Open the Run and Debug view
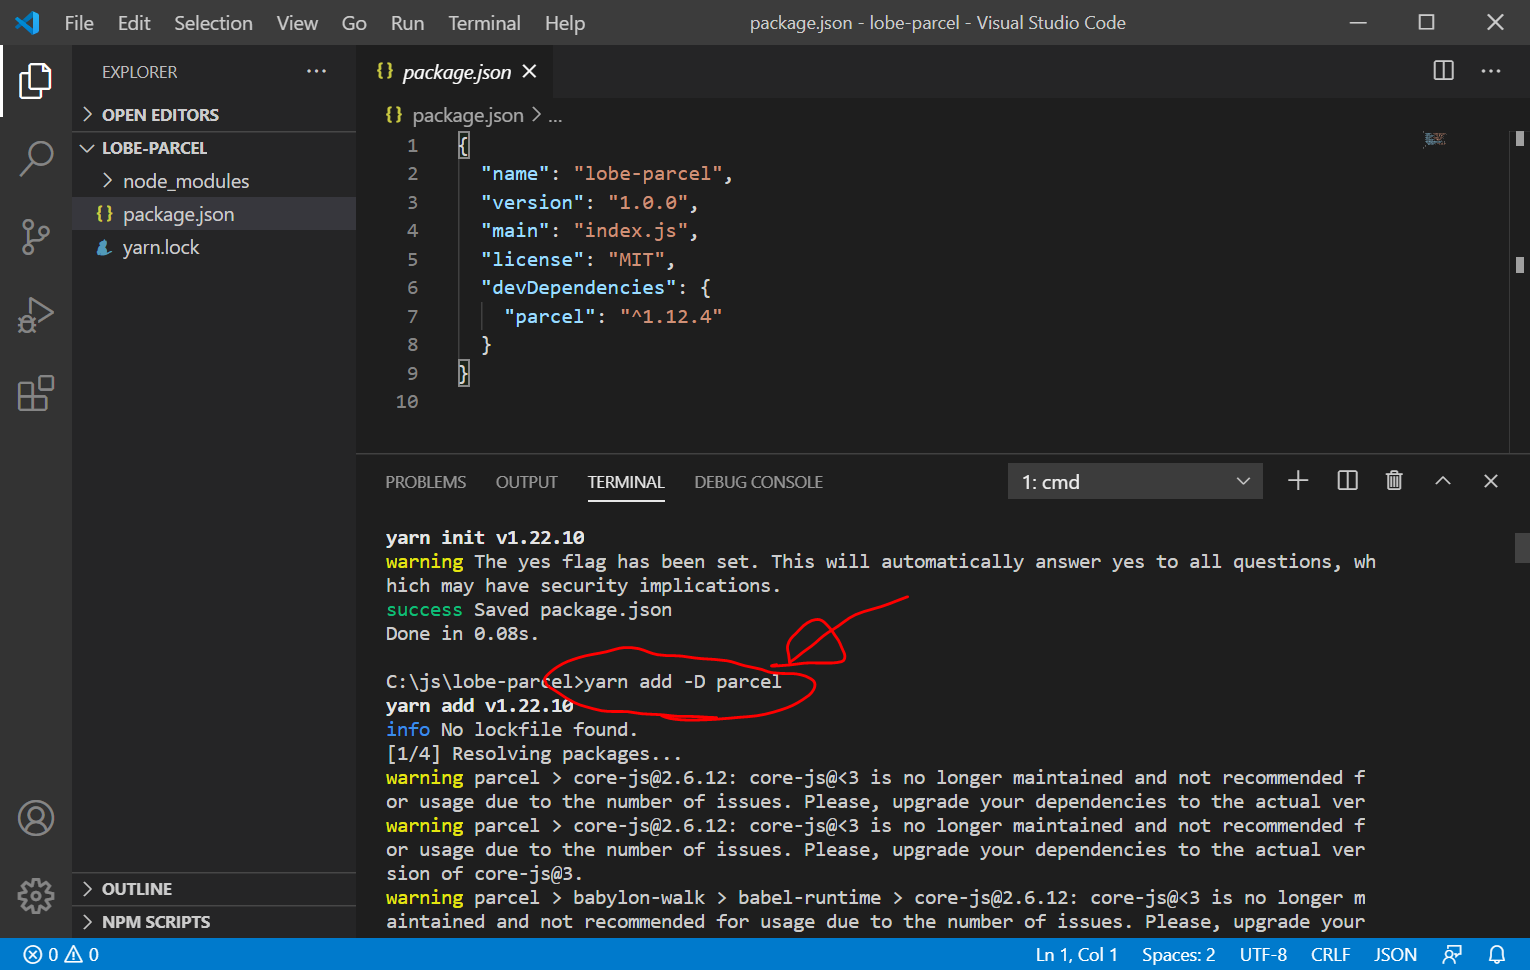 point(36,315)
